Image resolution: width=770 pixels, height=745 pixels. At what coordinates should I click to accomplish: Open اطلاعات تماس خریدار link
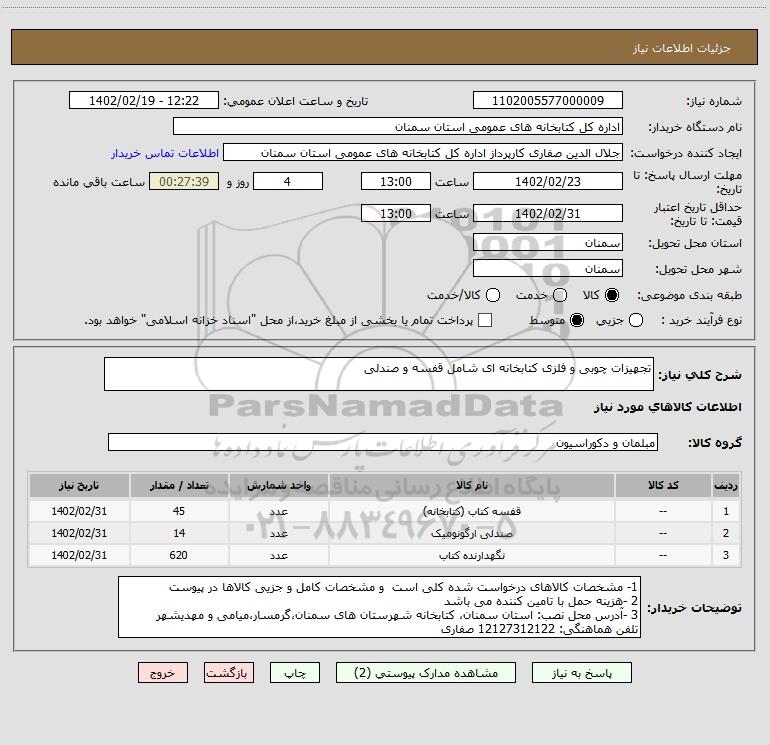tap(165, 153)
